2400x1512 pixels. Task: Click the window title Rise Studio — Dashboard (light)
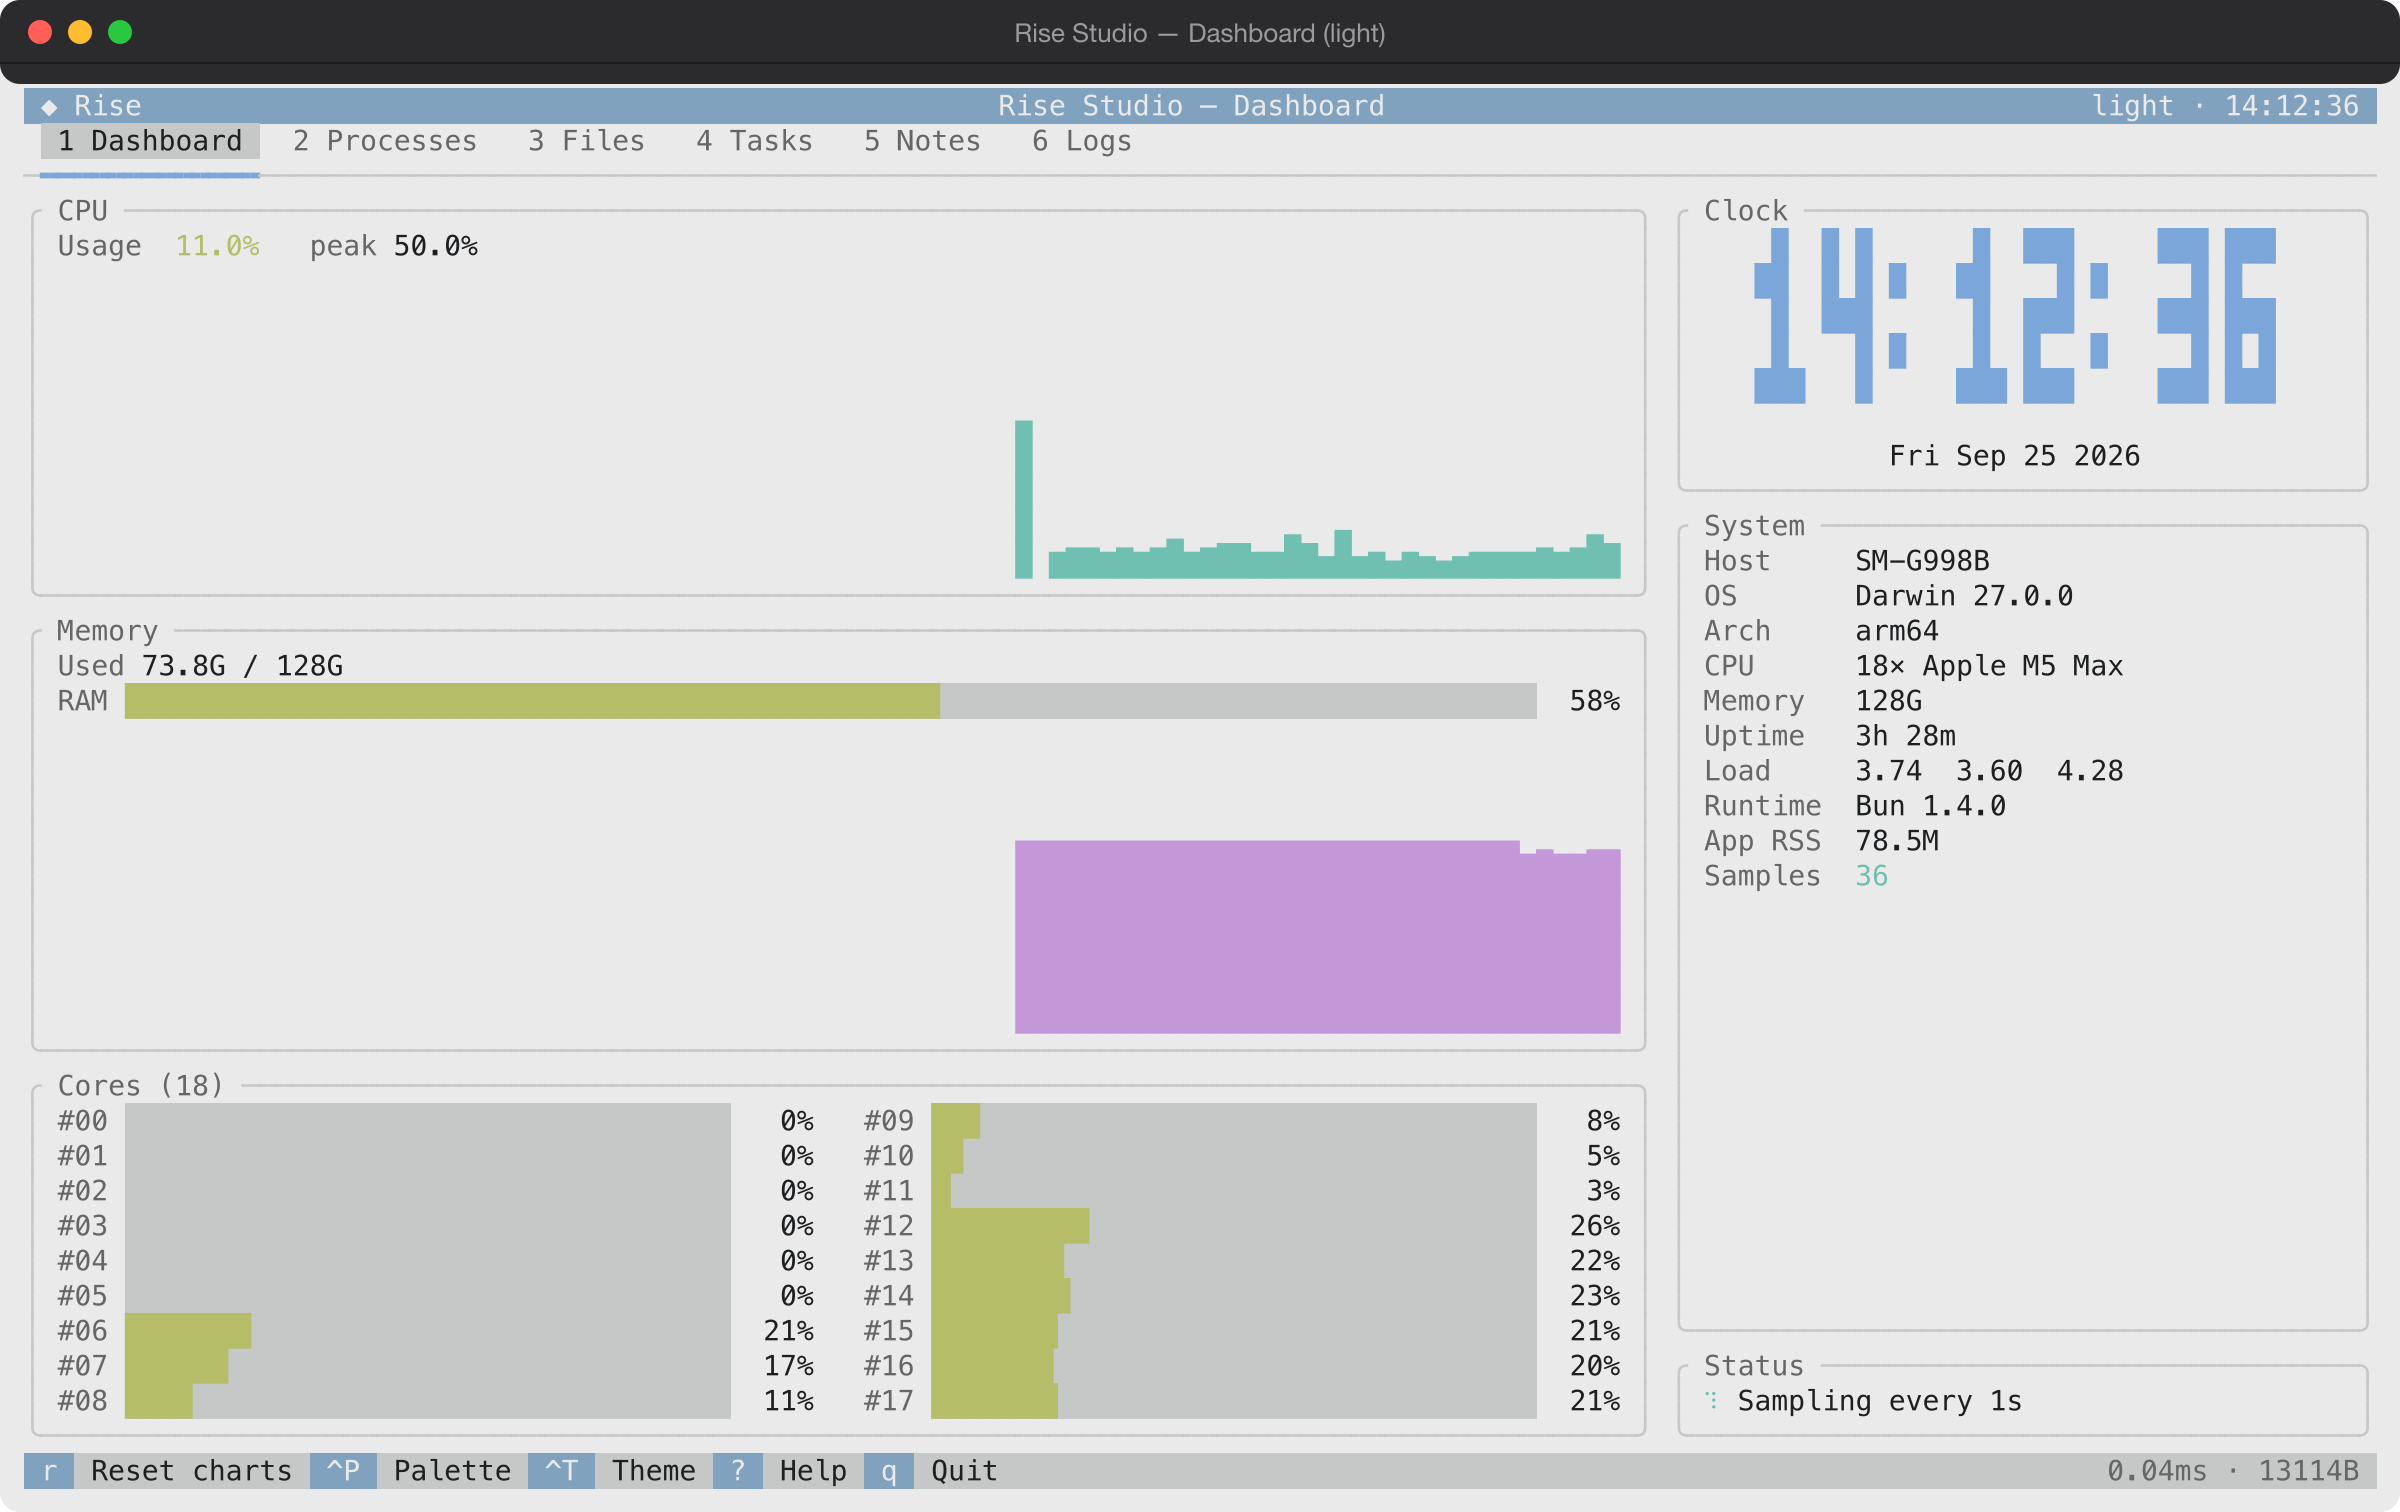(x=1200, y=33)
